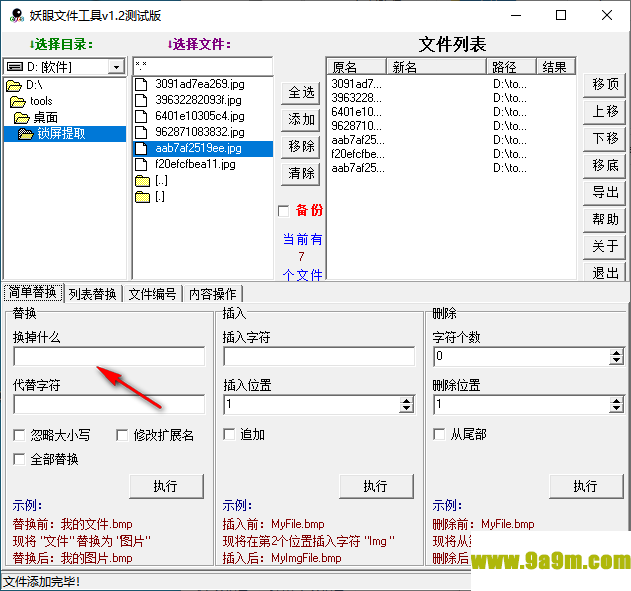
Task: Click the 结果 column header
Action: point(556,67)
